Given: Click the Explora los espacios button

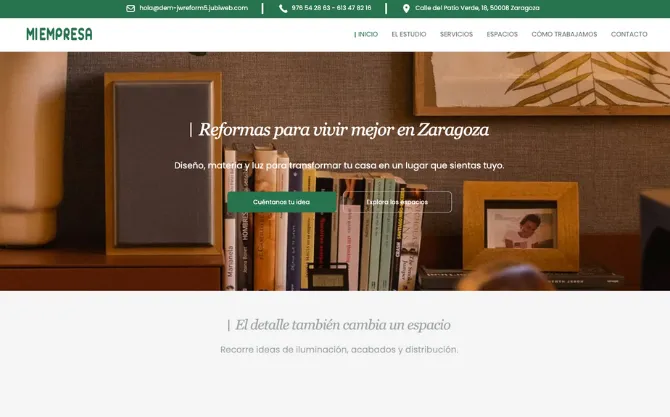Looking at the screenshot, I should click(397, 202).
